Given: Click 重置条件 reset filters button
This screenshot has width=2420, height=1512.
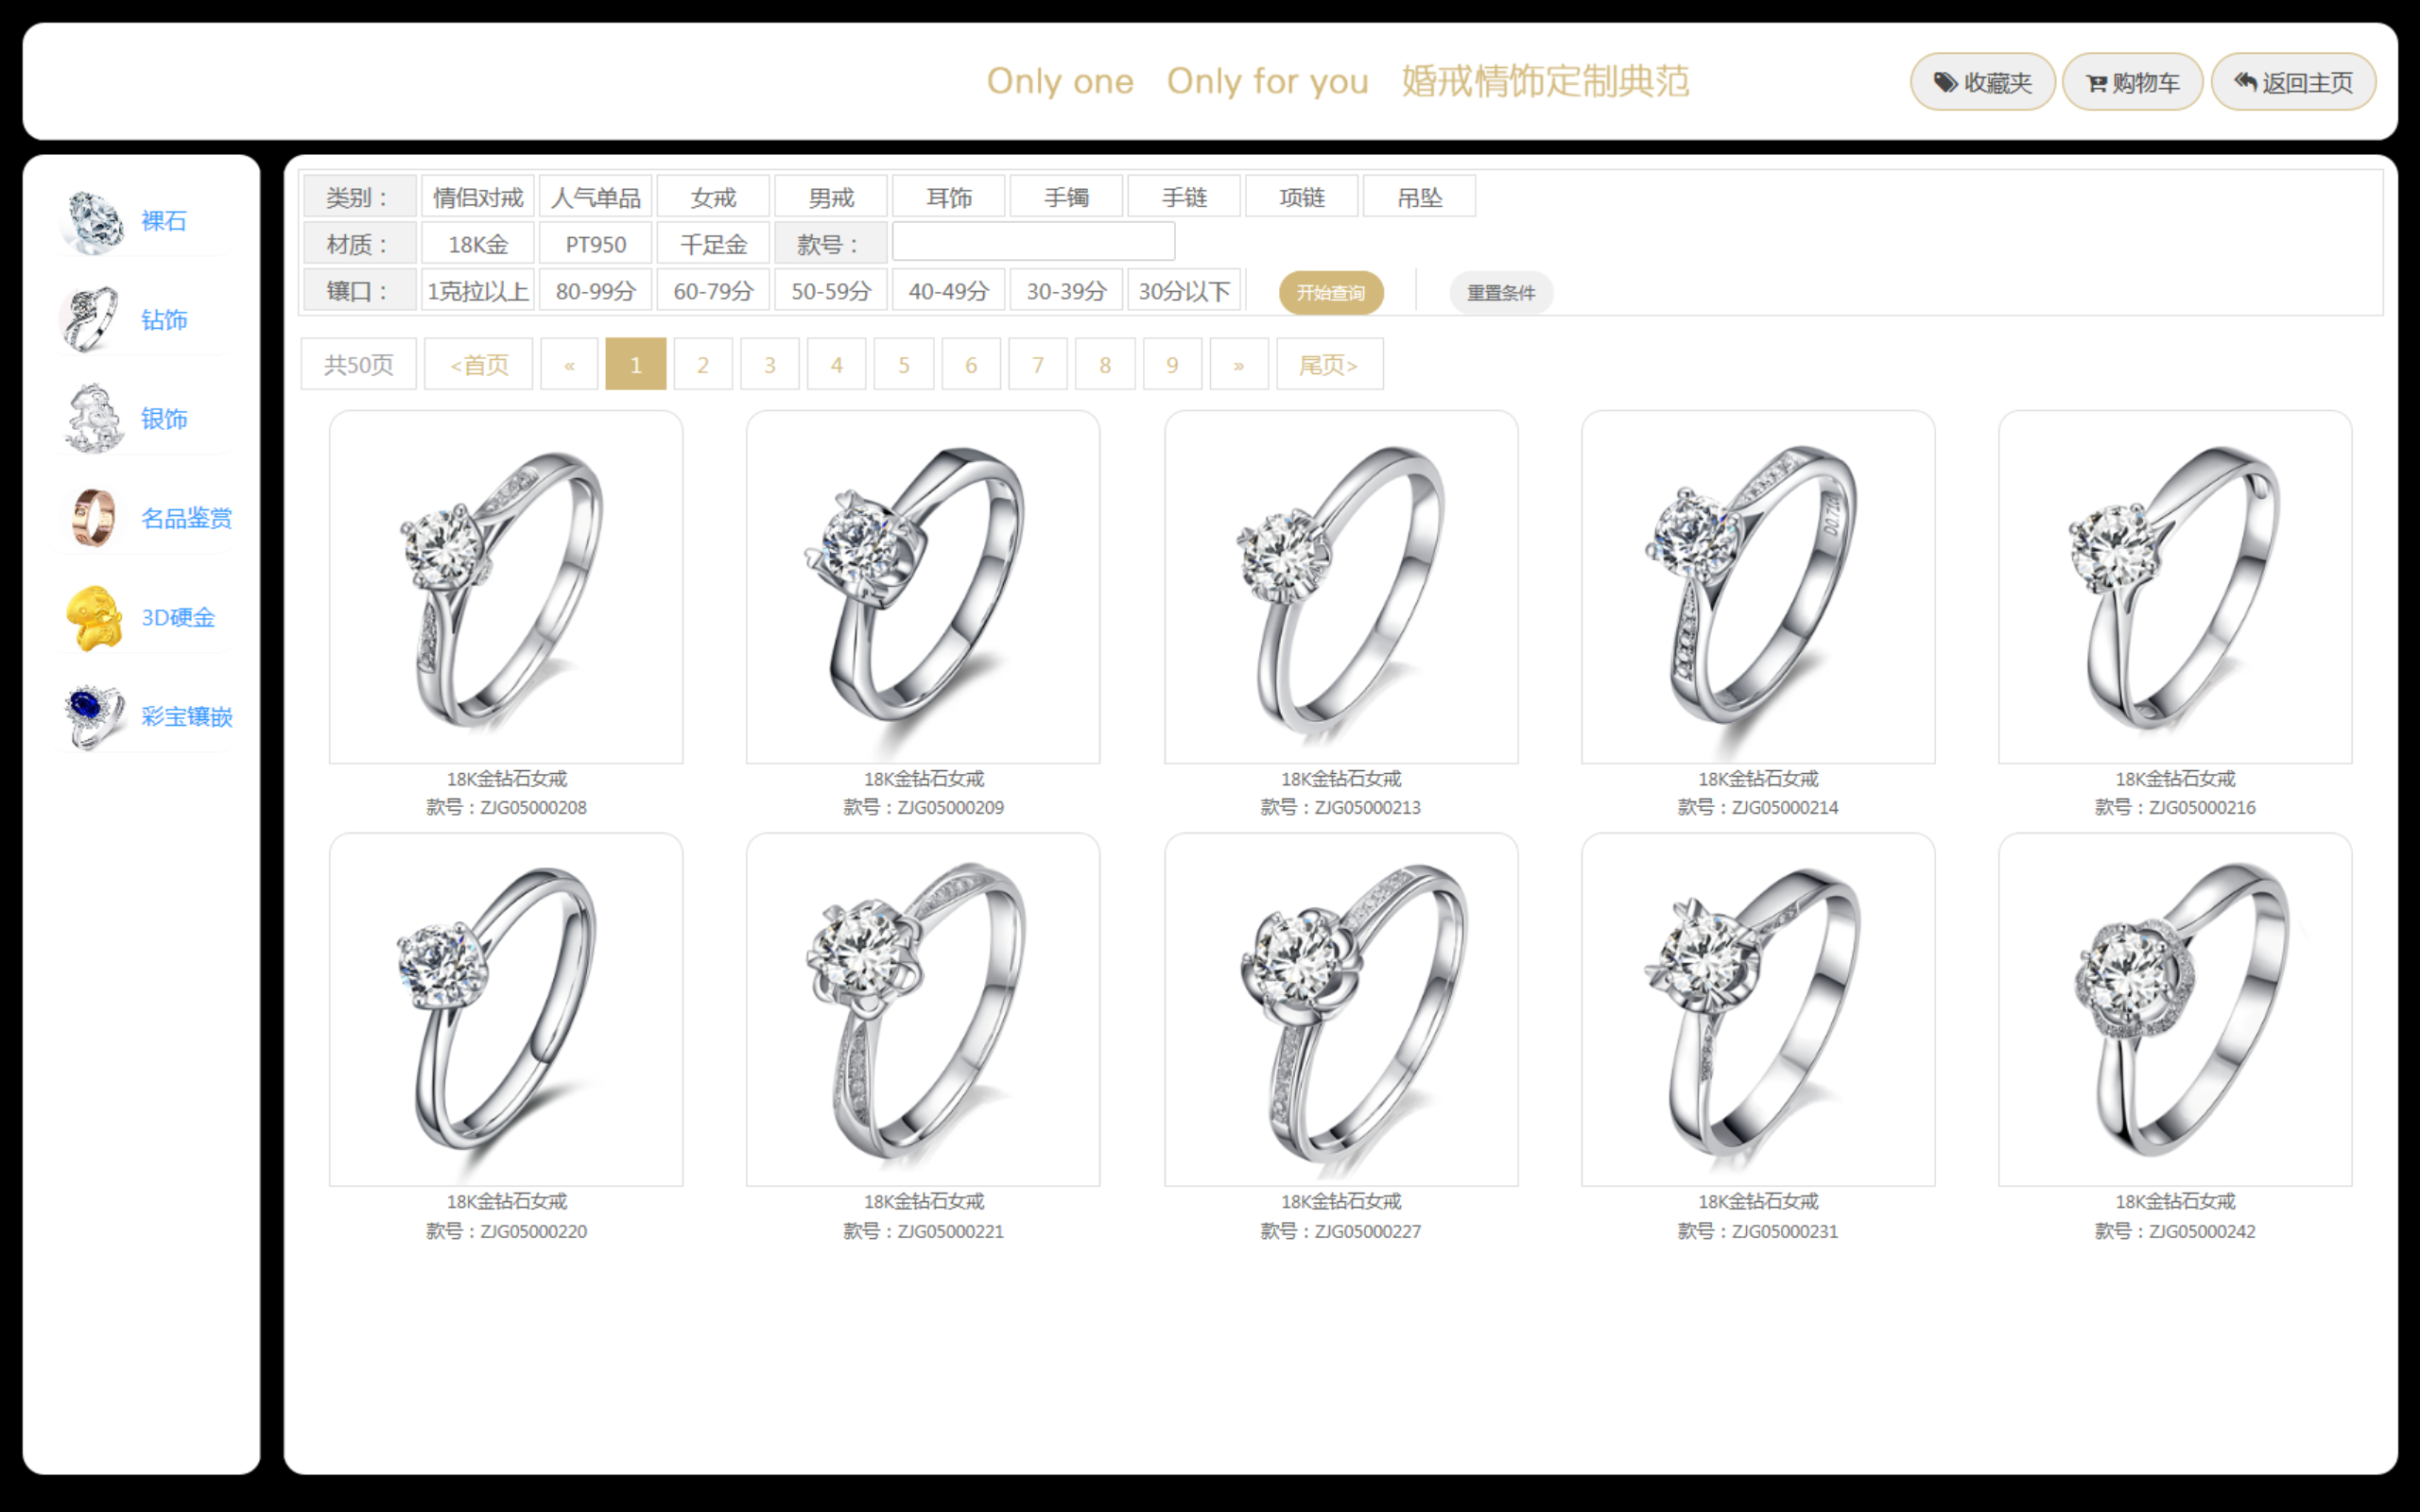Looking at the screenshot, I should [x=1501, y=293].
